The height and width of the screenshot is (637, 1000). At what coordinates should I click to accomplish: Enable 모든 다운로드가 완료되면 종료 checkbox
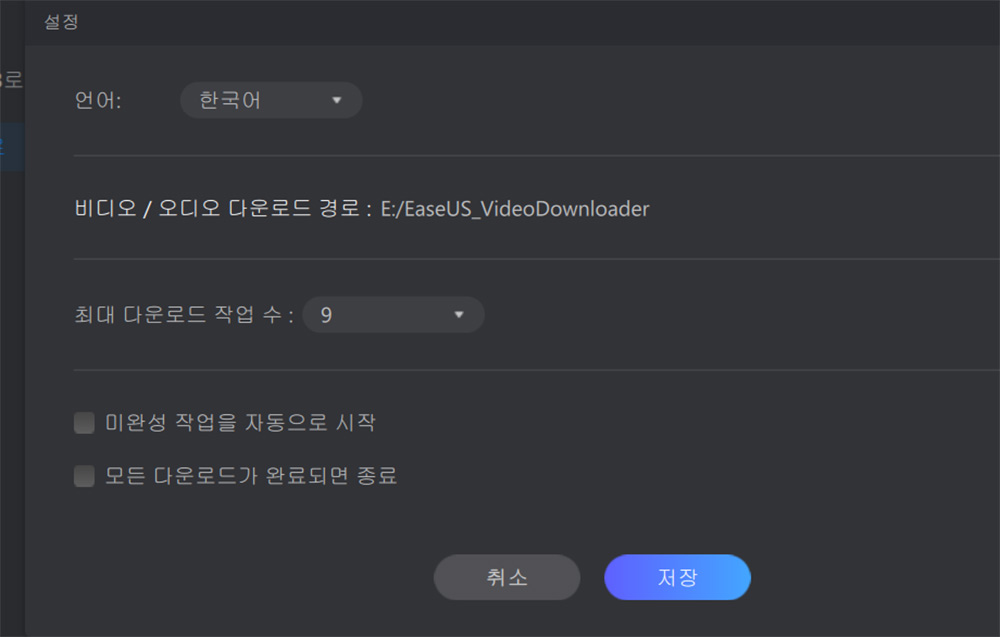(x=84, y=476)
